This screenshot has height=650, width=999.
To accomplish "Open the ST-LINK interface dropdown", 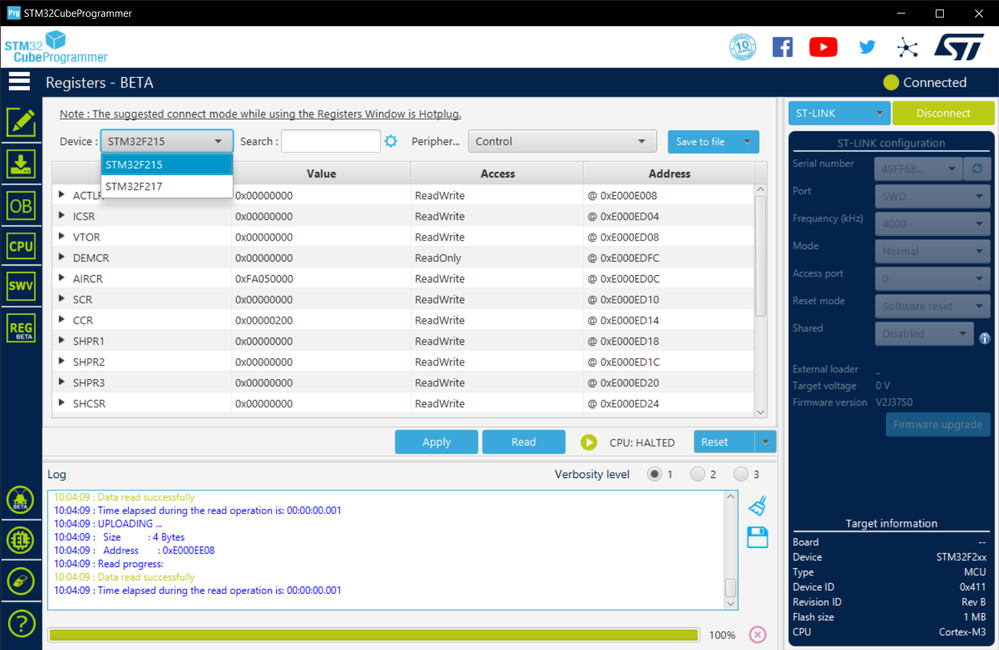I will [839, 113].
